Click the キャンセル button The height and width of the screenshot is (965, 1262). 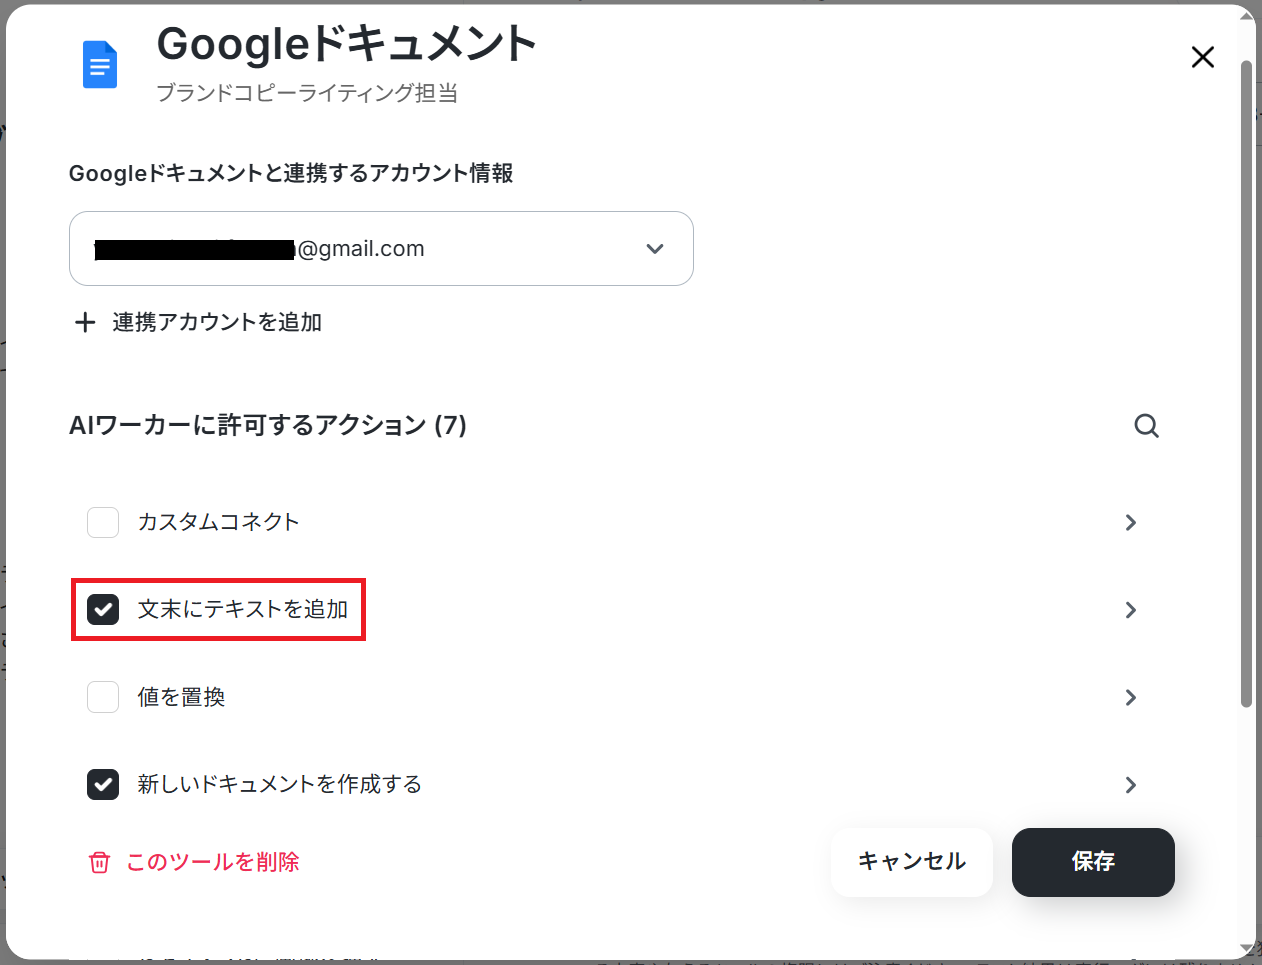(x=912, y=862)
